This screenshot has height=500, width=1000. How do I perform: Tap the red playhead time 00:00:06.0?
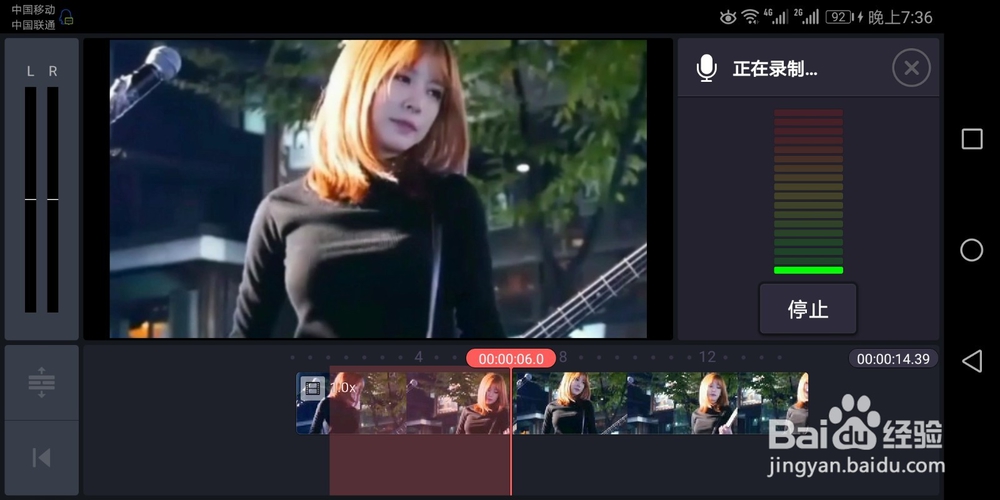[x=511, y=358]
